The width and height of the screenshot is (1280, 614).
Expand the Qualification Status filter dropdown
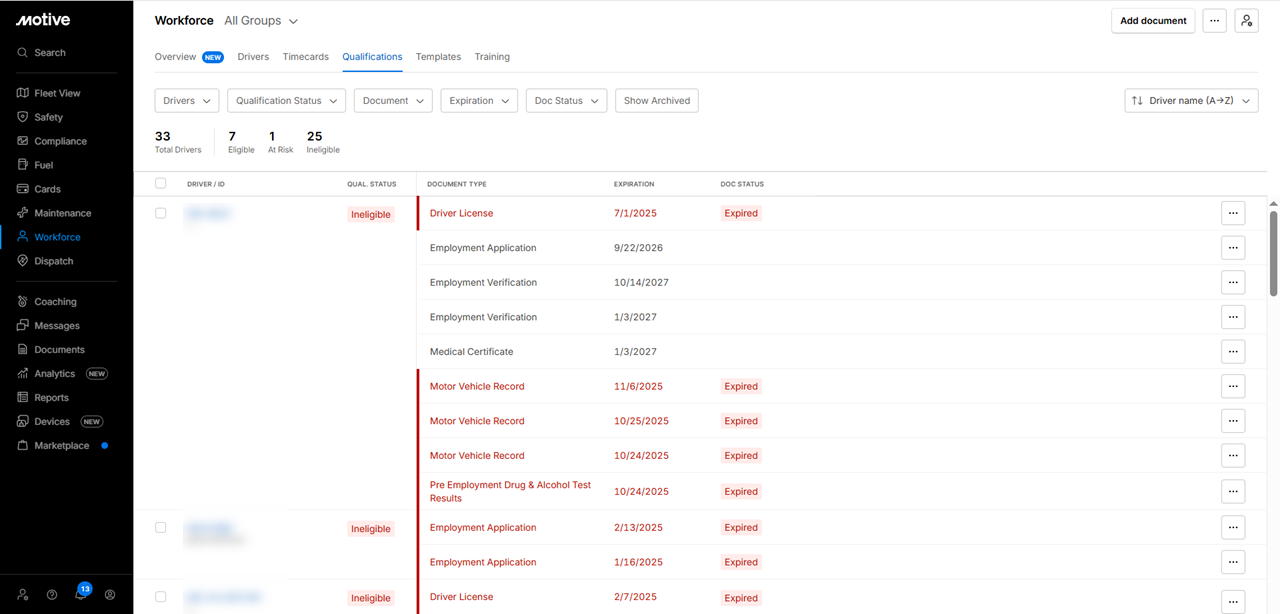click(286, 101)
